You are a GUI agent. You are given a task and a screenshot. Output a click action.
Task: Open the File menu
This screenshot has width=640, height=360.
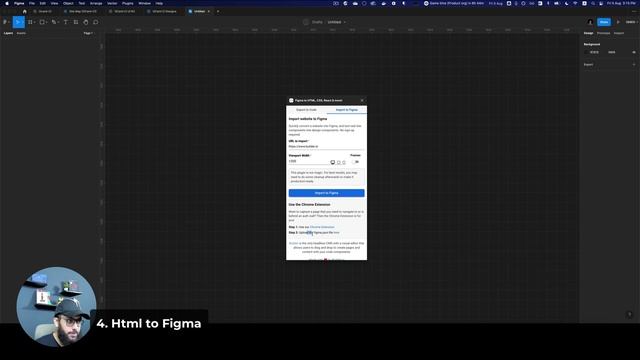coord(32,3)
